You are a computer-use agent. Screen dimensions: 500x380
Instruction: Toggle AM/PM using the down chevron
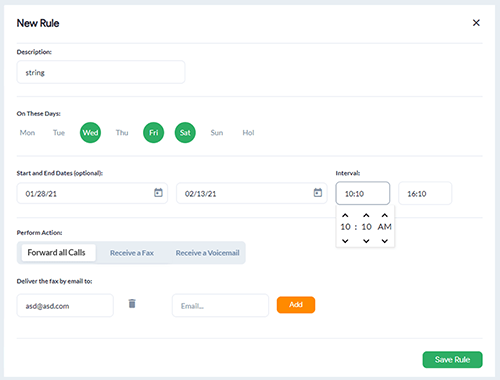[x=385, y=241]
